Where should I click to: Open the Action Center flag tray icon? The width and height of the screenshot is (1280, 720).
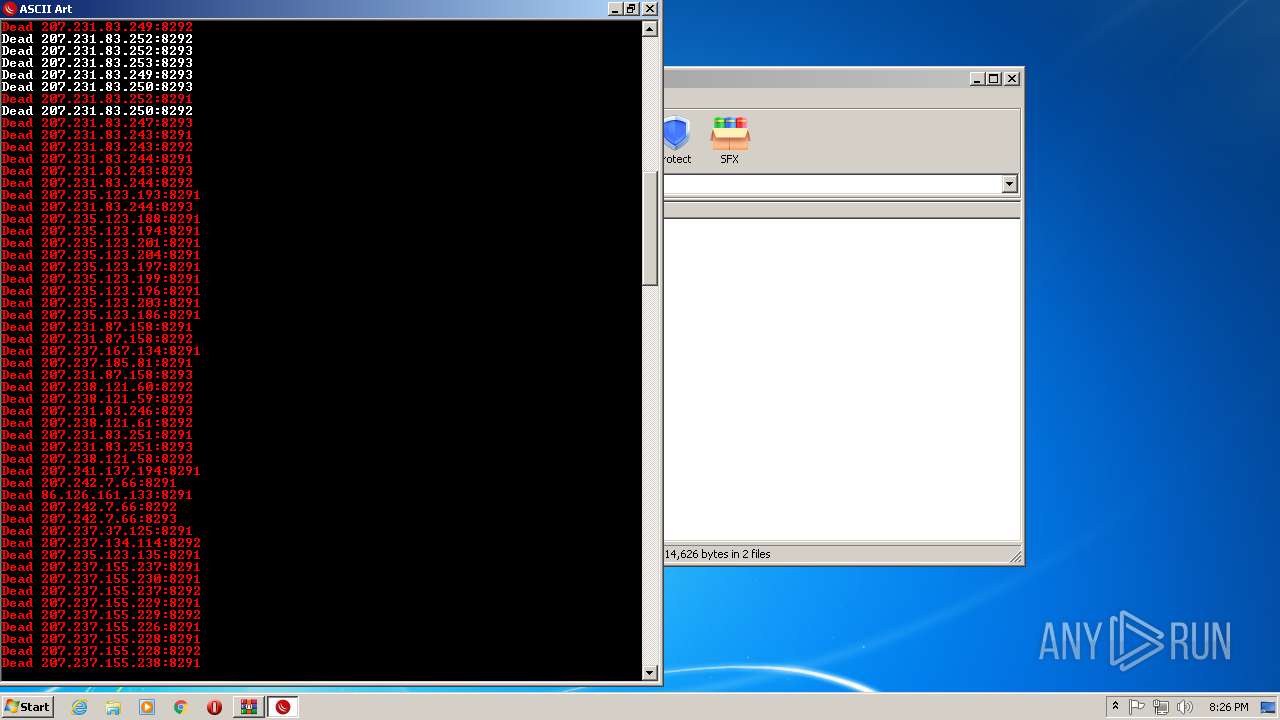tap(1137, 707)
